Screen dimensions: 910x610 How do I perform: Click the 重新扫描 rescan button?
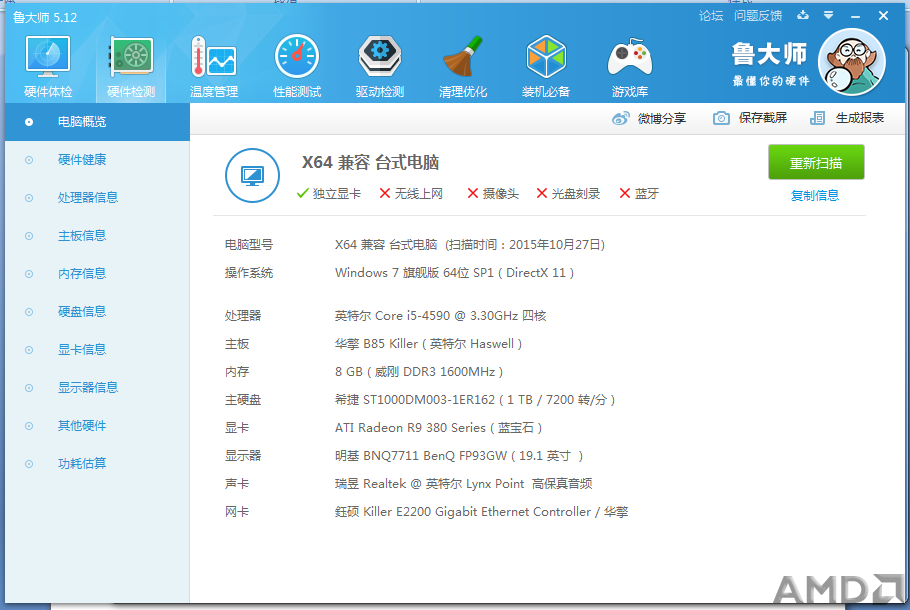coord(816,163)
